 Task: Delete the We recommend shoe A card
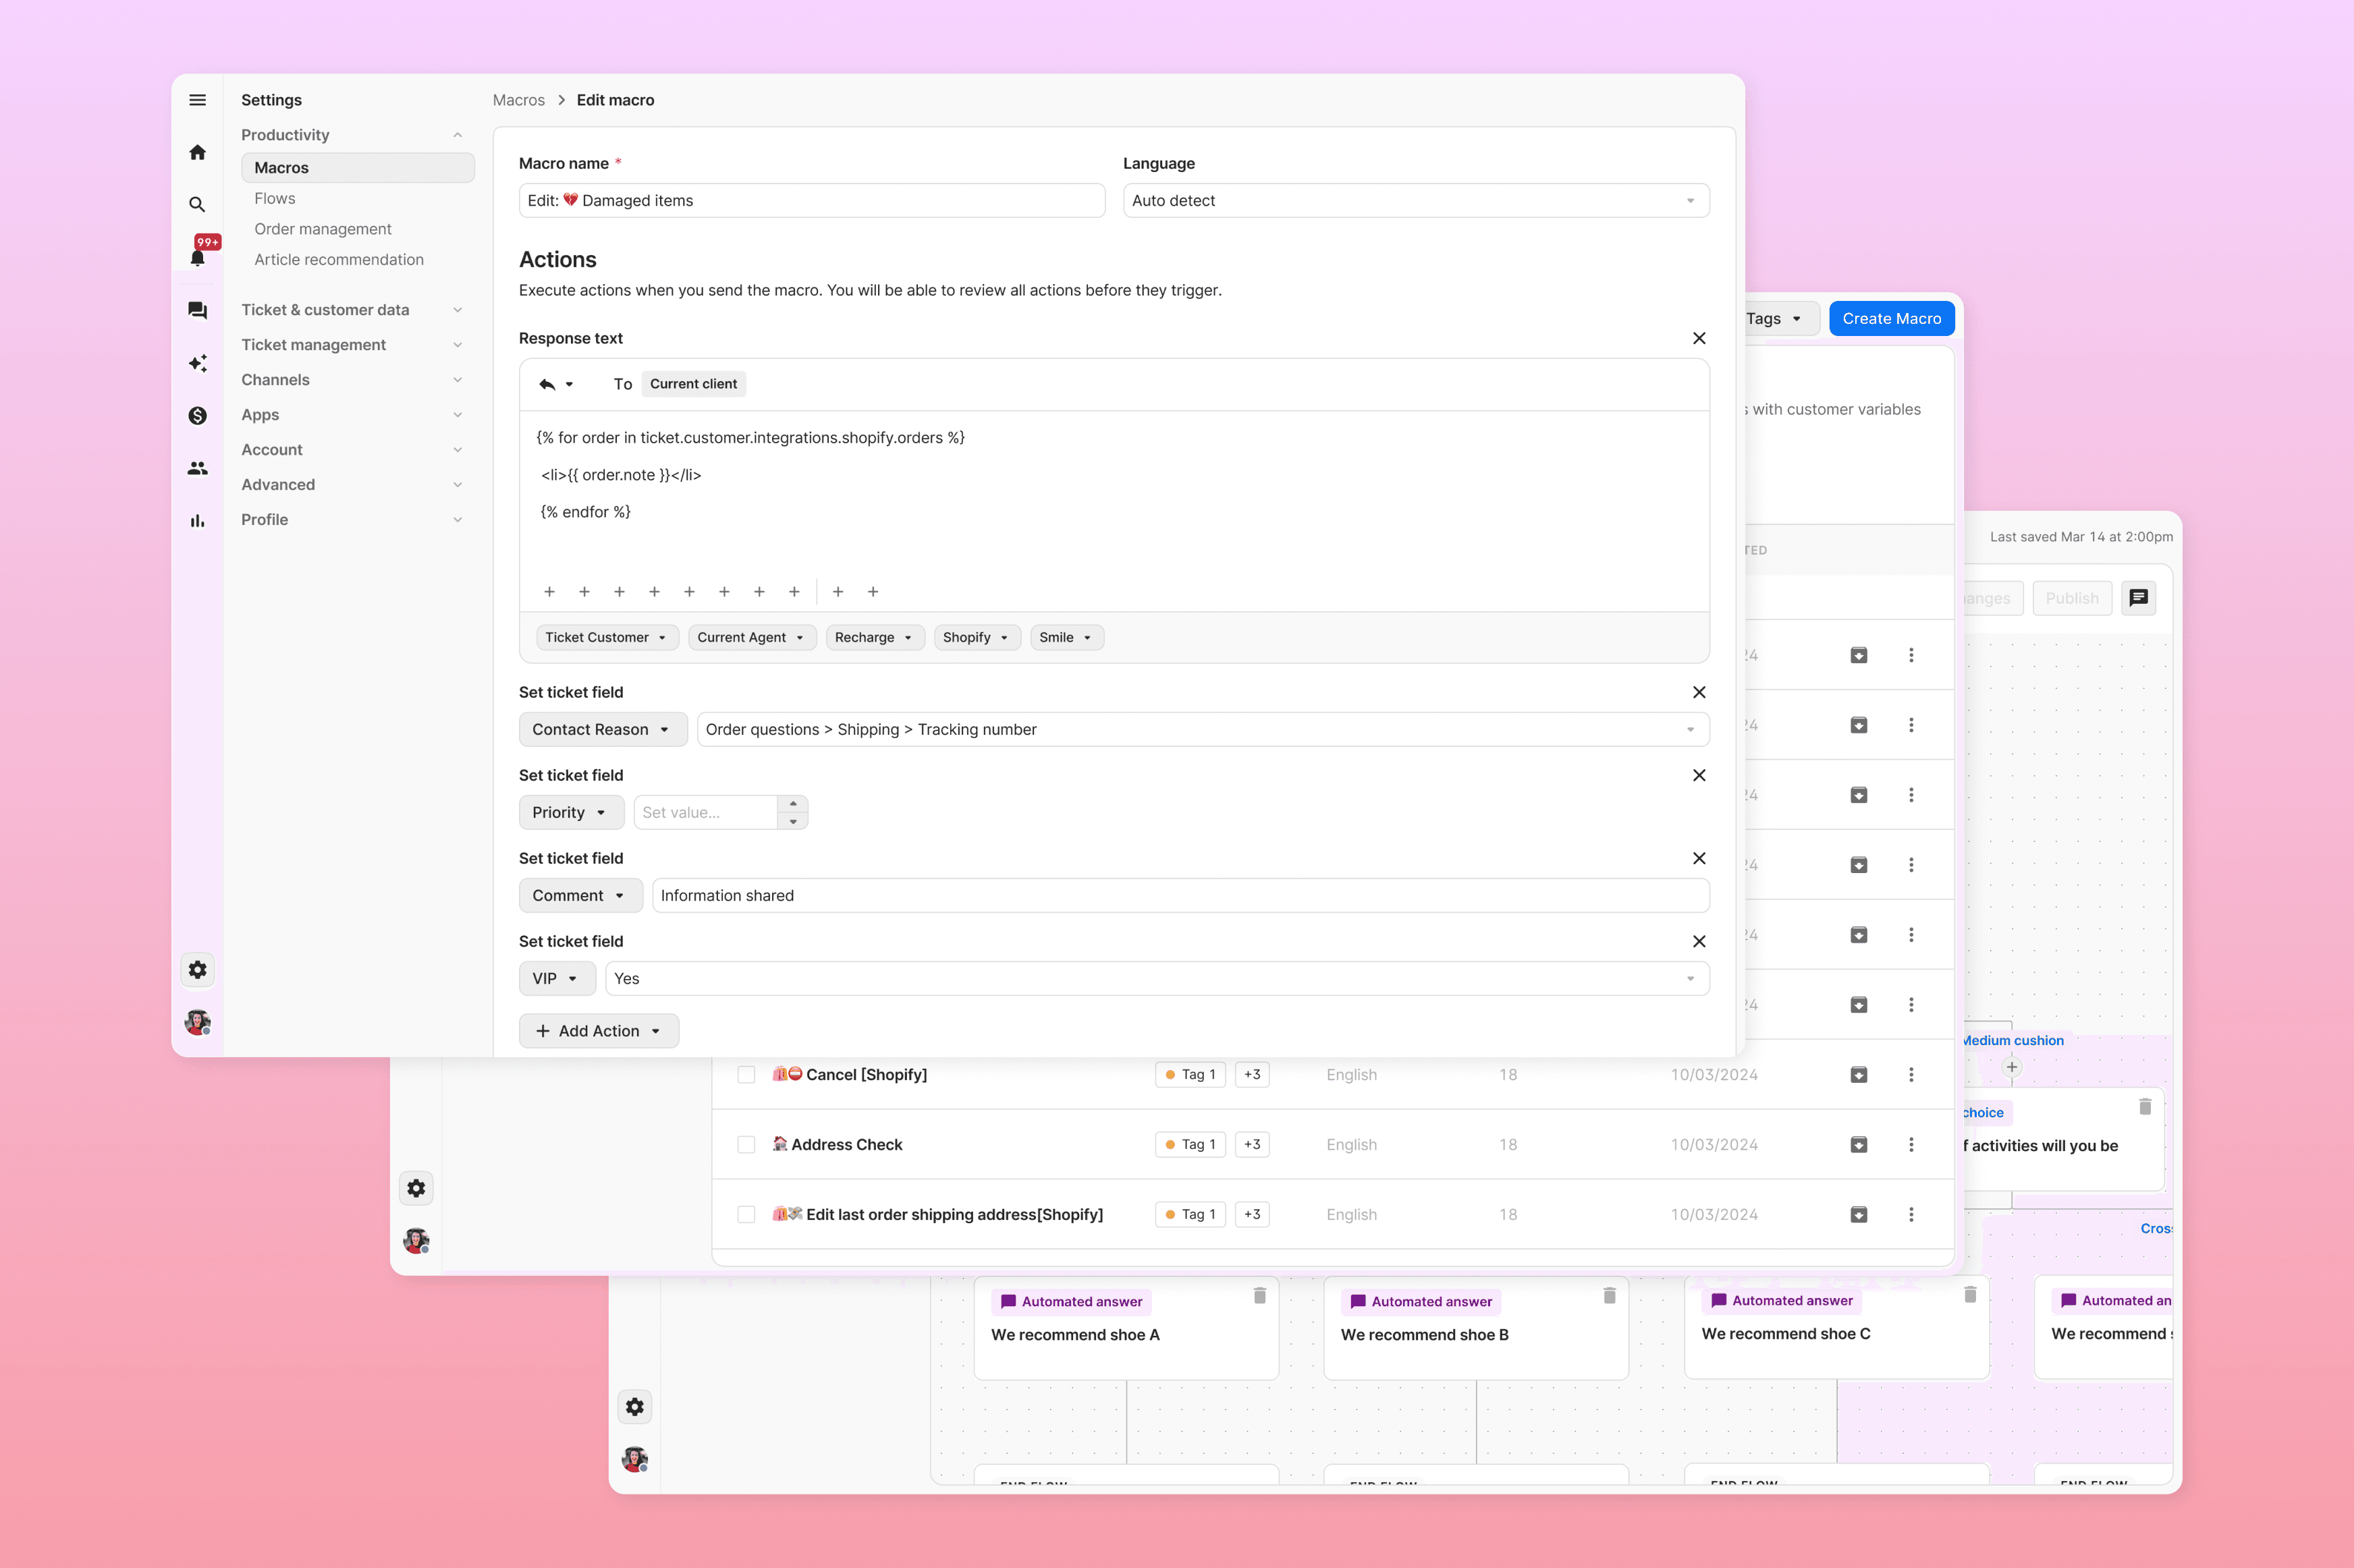click(1260, 1296)
